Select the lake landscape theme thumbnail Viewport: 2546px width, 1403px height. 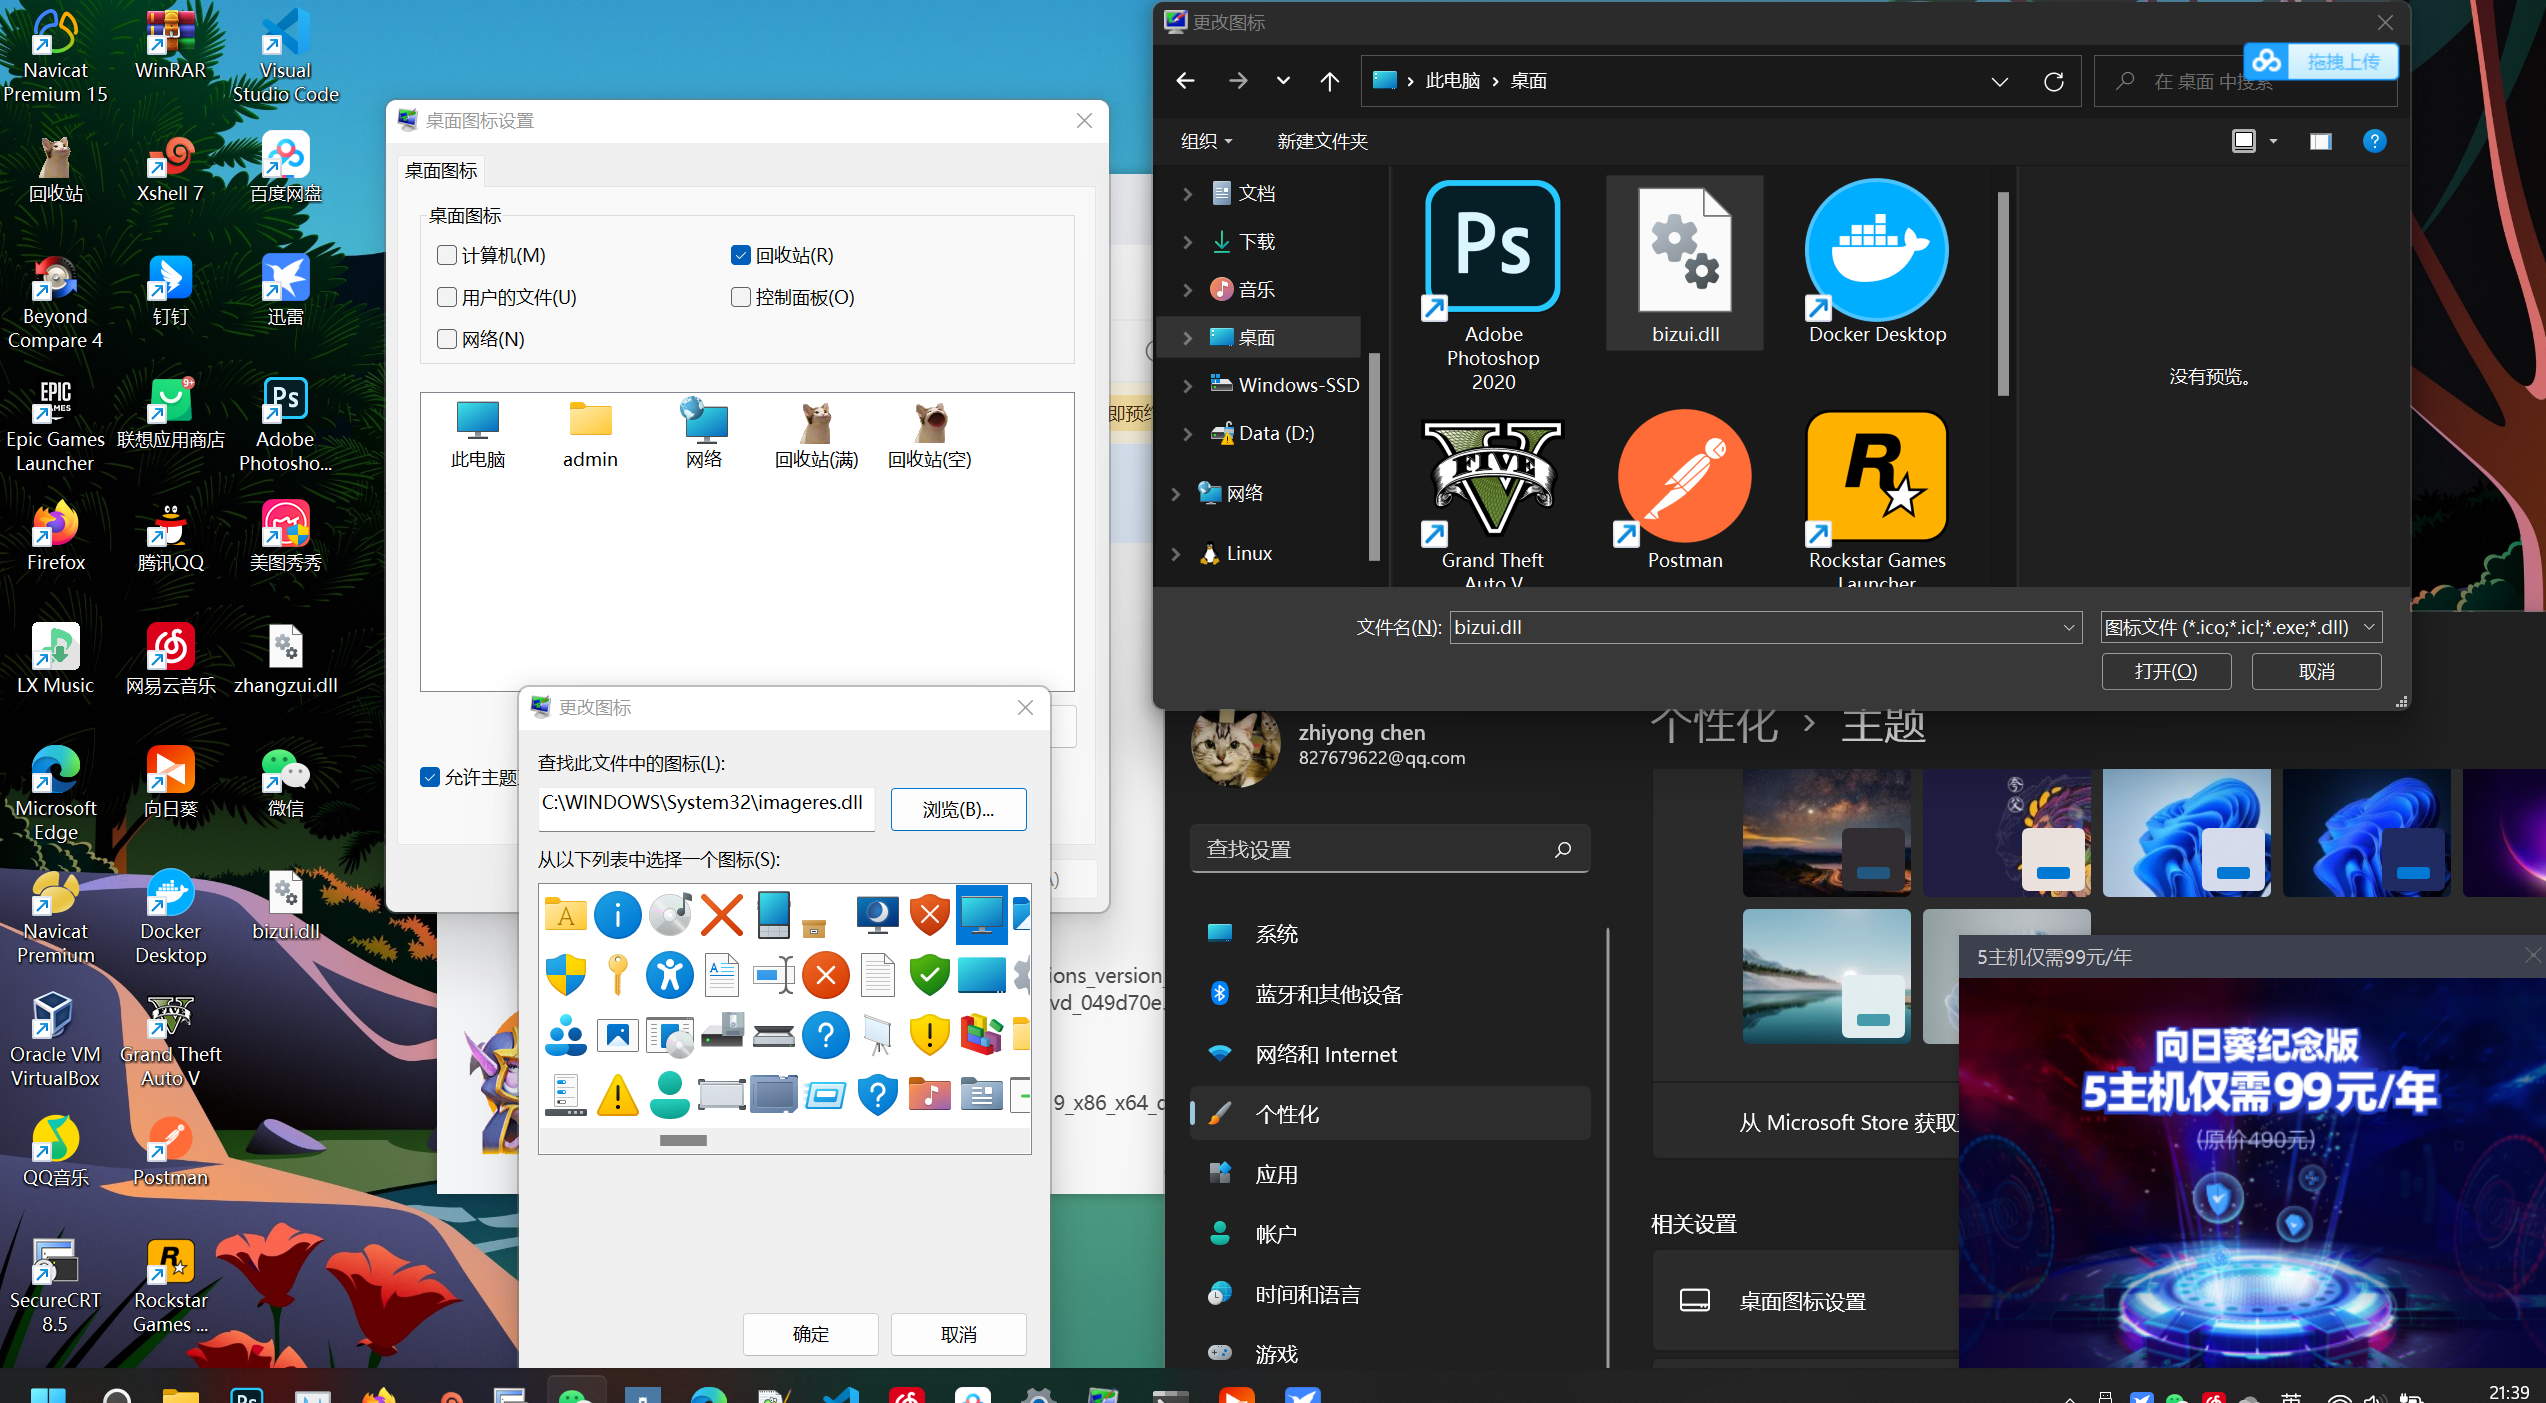tap(1826, 975)
